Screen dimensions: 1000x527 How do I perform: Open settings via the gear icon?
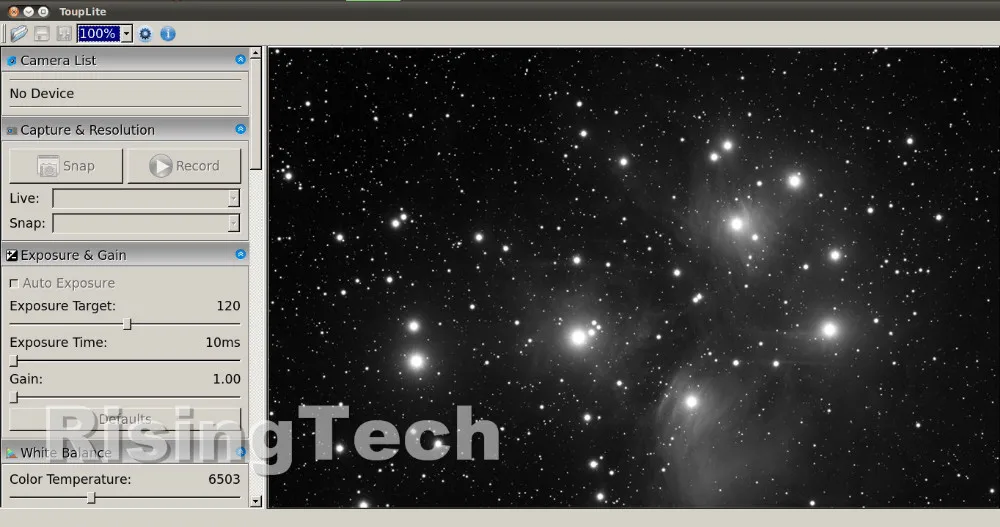(145, 34)
